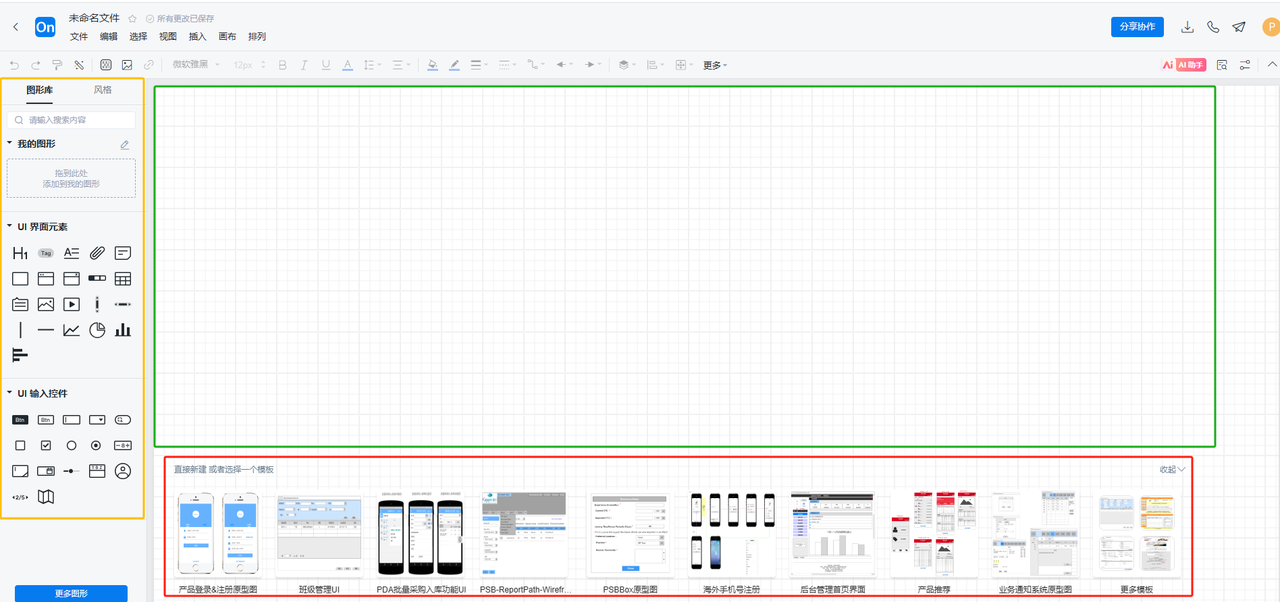The image size is (1280, 602).
Task: Select the slider control shape
Action: [71, 471]
